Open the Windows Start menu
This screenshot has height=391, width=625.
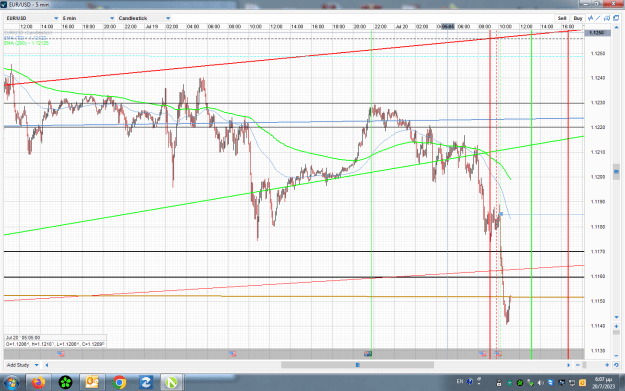click(x=11, y=383)
